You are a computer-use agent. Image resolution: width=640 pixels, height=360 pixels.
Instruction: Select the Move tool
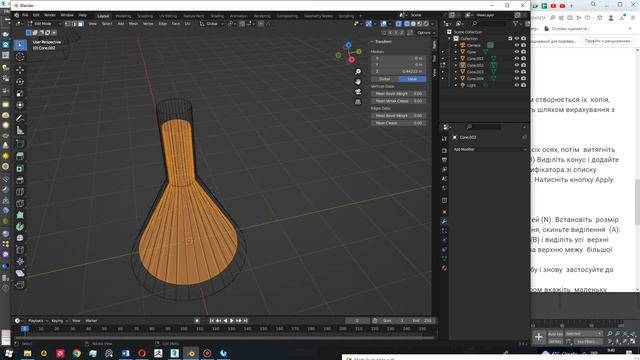(x=20, y=70)
